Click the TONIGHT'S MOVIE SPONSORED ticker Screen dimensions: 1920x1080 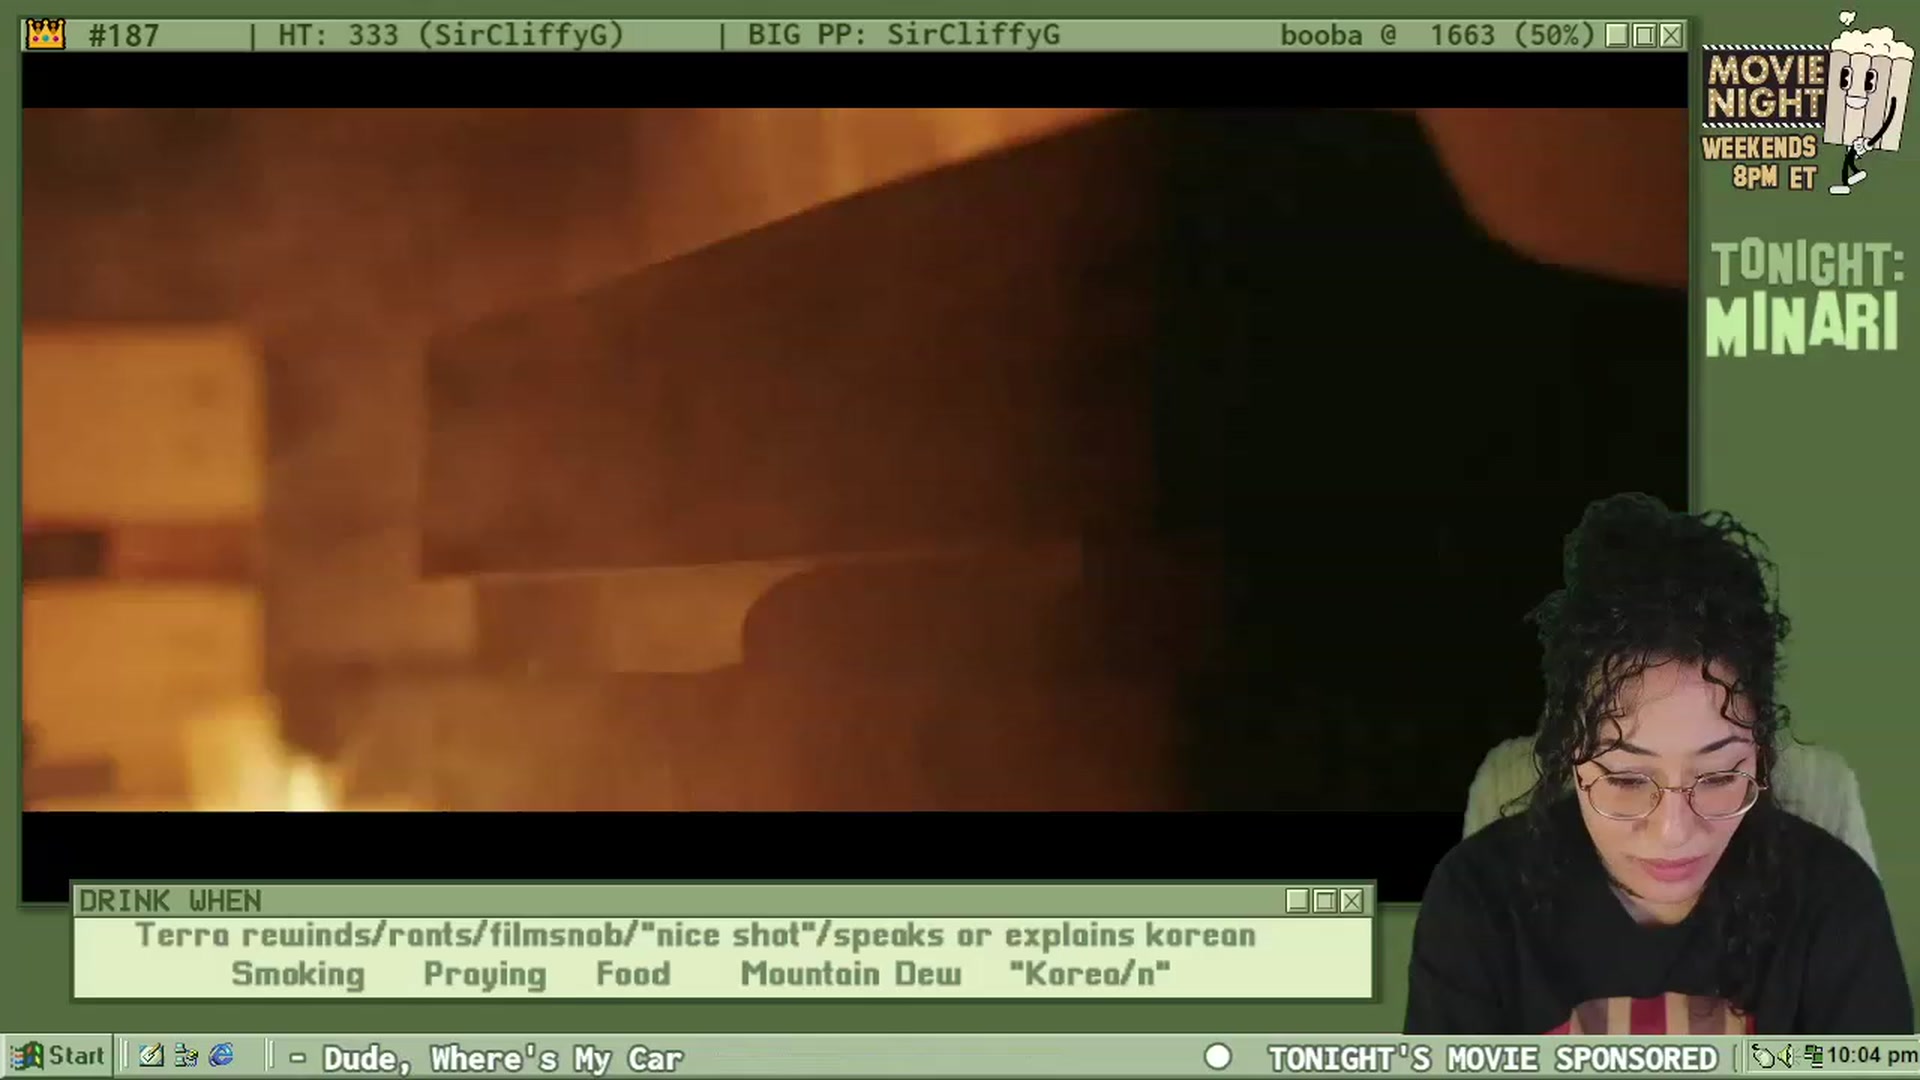coord(1492,1058)
